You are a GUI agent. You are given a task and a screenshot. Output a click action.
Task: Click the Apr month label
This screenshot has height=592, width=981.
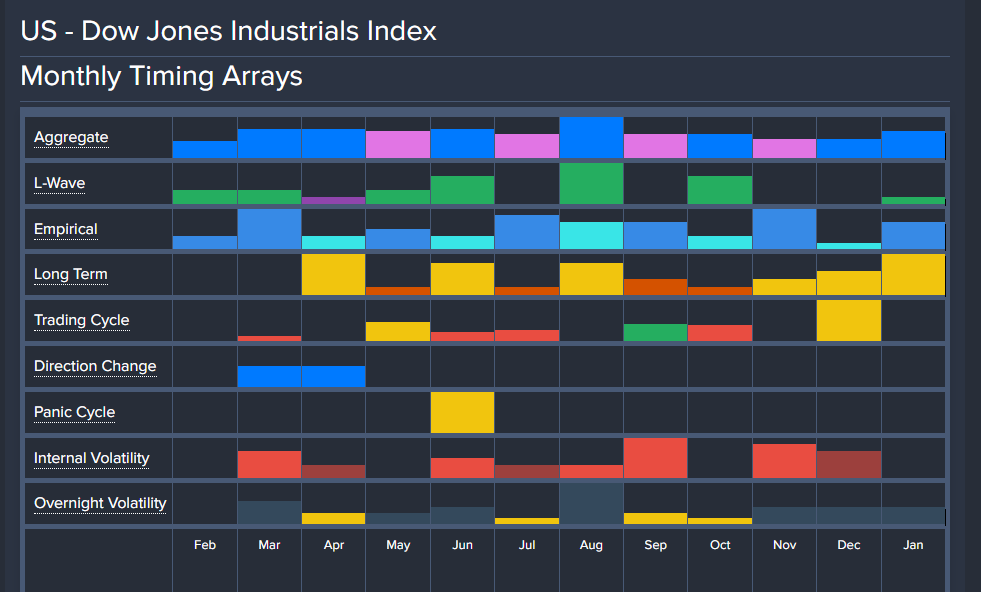tap(334, 545)
